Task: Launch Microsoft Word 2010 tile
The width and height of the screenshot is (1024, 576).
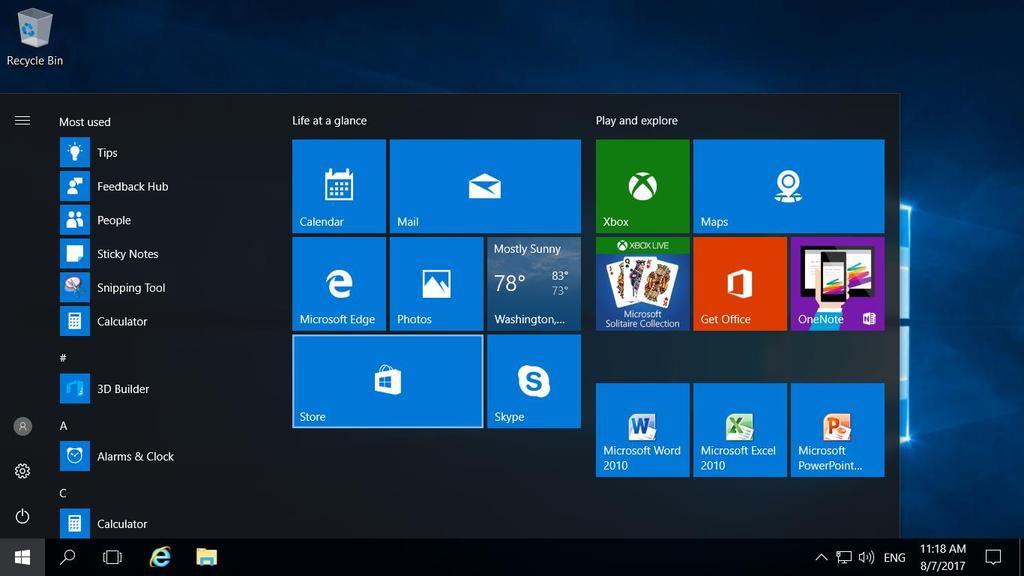Action: [643, 430]
